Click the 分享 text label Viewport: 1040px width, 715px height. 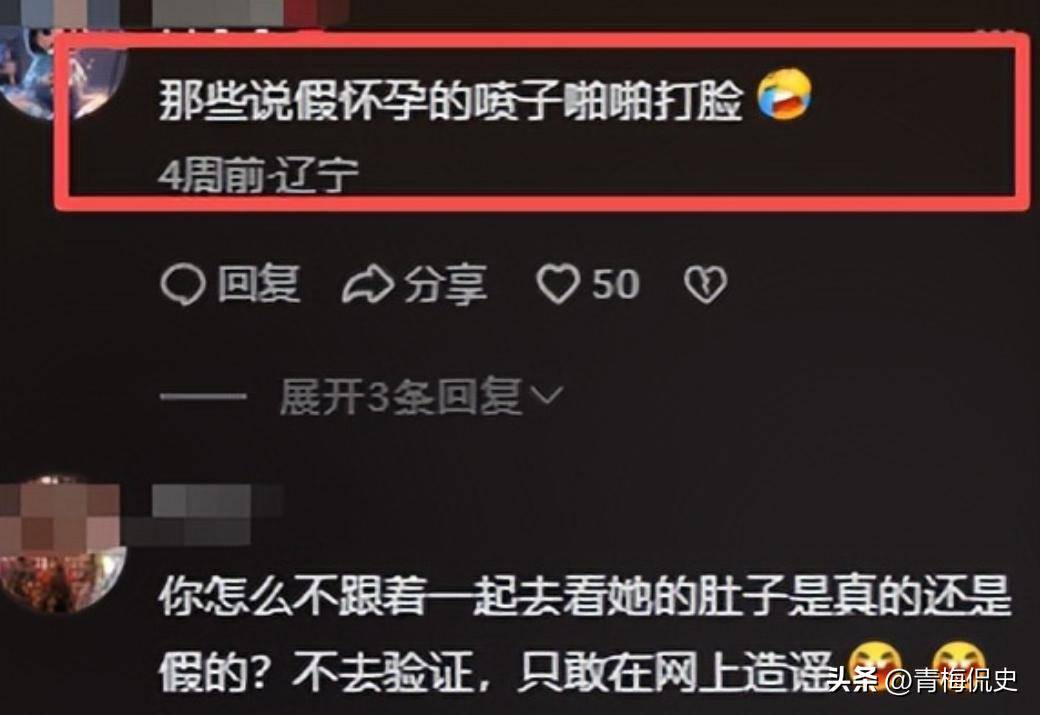(x=445, y=285)
